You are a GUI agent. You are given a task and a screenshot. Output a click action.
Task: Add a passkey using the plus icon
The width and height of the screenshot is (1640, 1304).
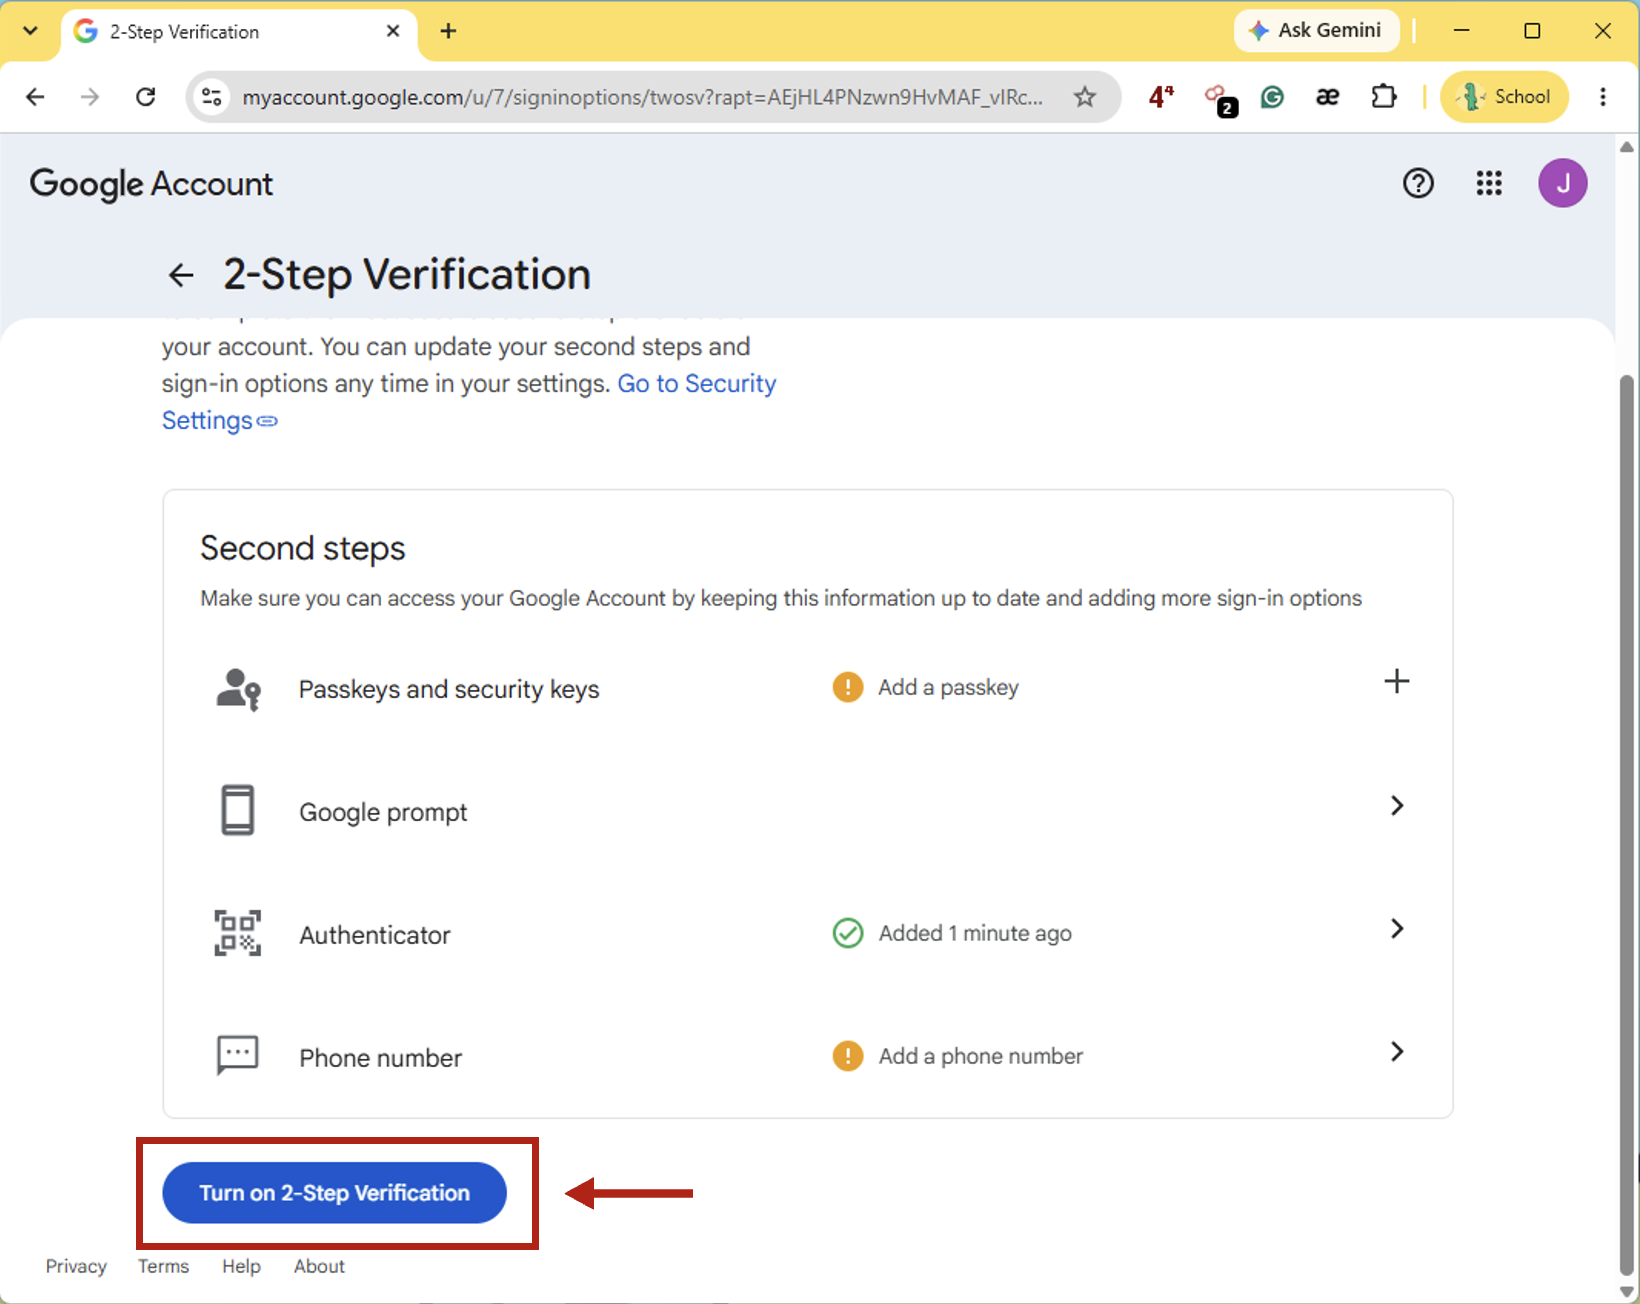click(x=1396, y=682)
